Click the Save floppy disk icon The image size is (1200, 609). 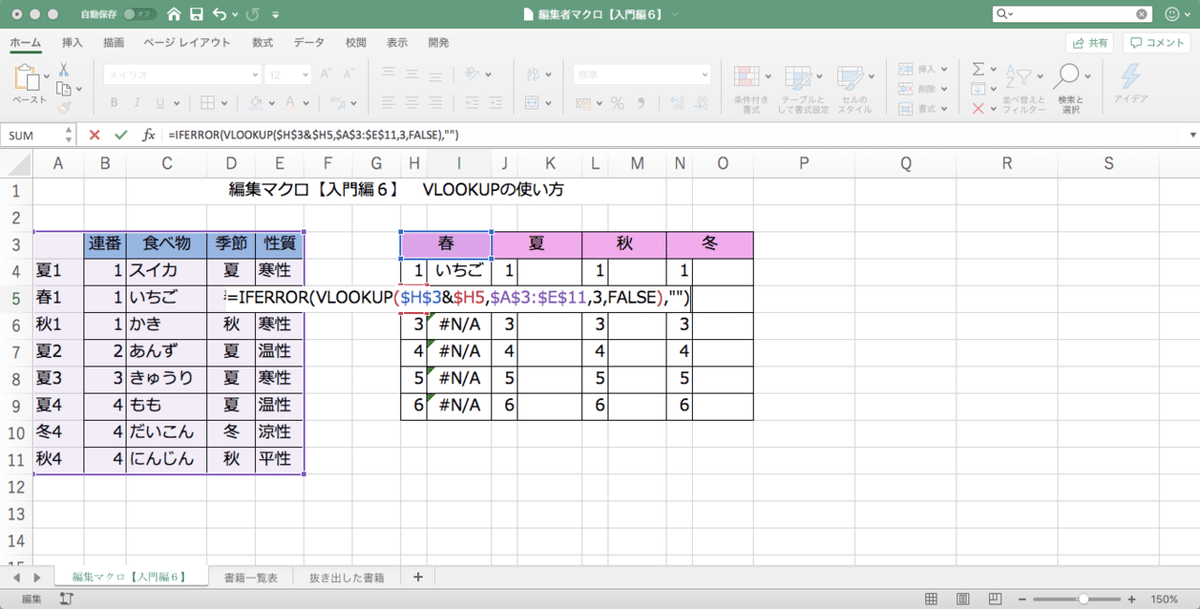(x=197, y=15)
